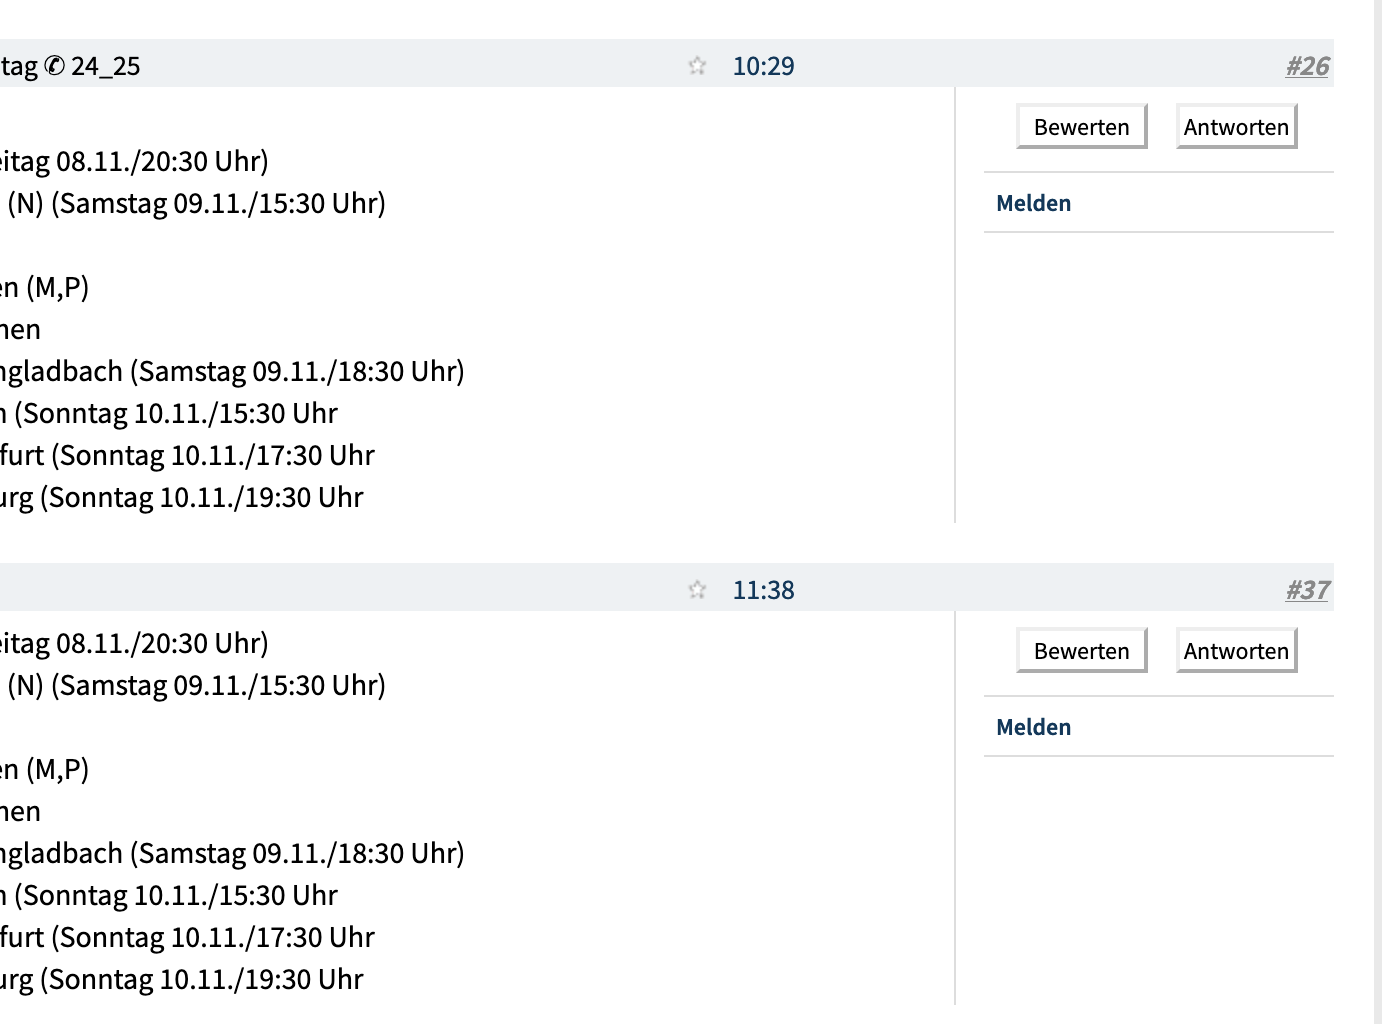Viewport: 1382px width, 1024px height.
Task: Select the star next to the 11:38 timestamp
Action: pos(697,590)
